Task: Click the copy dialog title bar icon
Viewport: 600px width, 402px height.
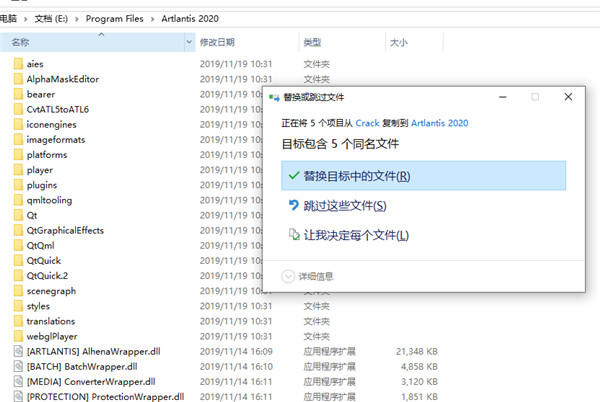Action: (x=274, y=98)
